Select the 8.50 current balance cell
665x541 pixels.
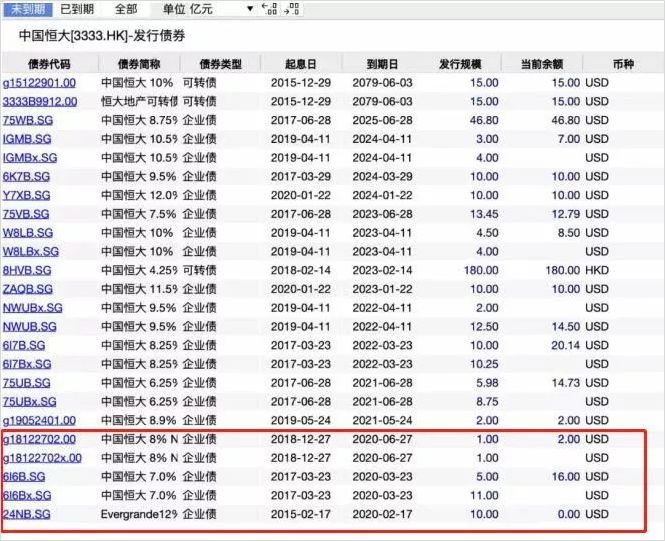(x=569, y=233)
